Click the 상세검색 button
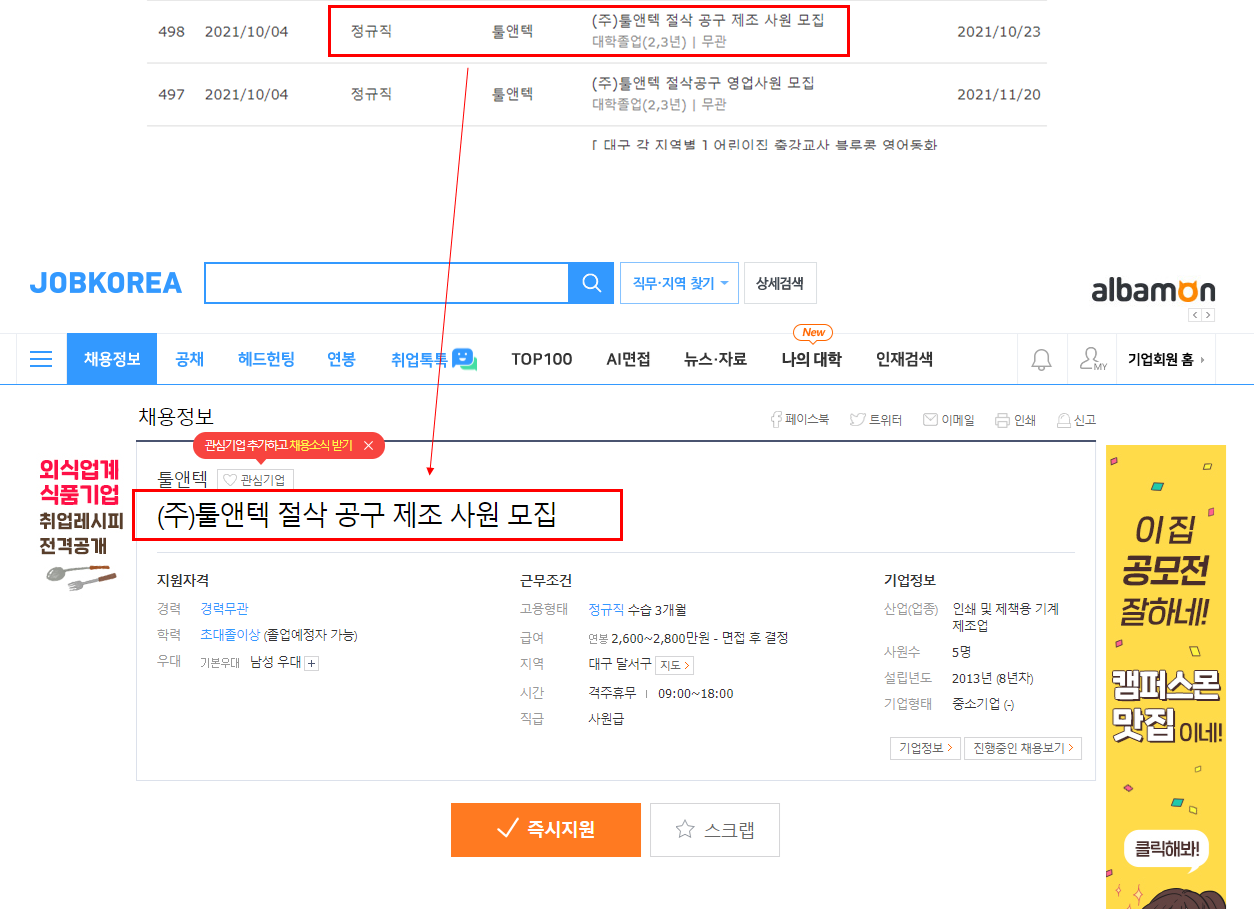Viewport: 1254px width, 909px height. 780,283
